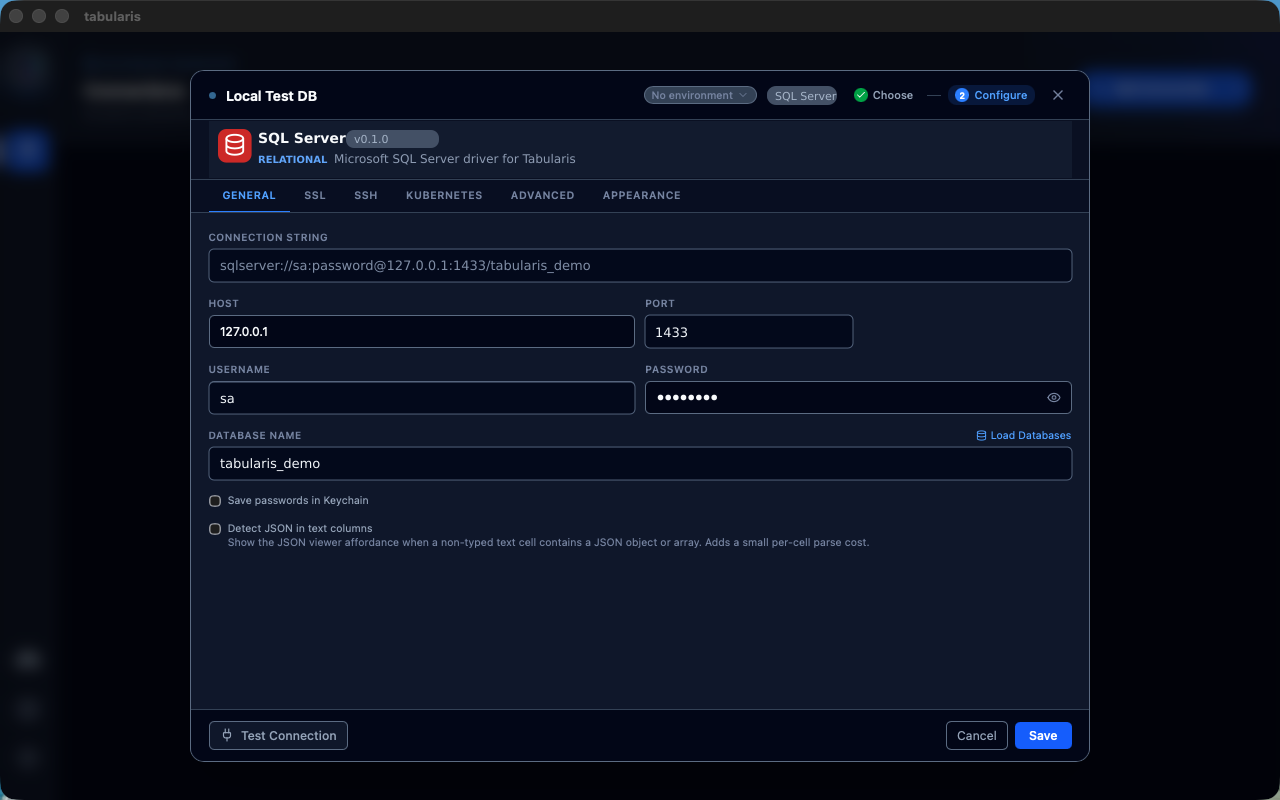Image resolution: width=1280 pixels, height=800 pixels.
Task: Go to the Kubernetes tab
Action: 444,196
